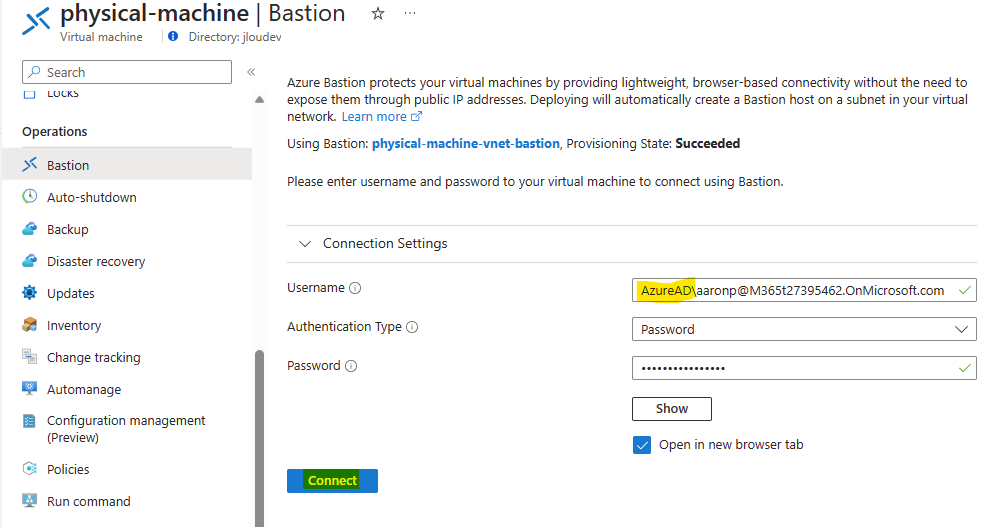Collapse the Connection Settings section

pos(305,244)
